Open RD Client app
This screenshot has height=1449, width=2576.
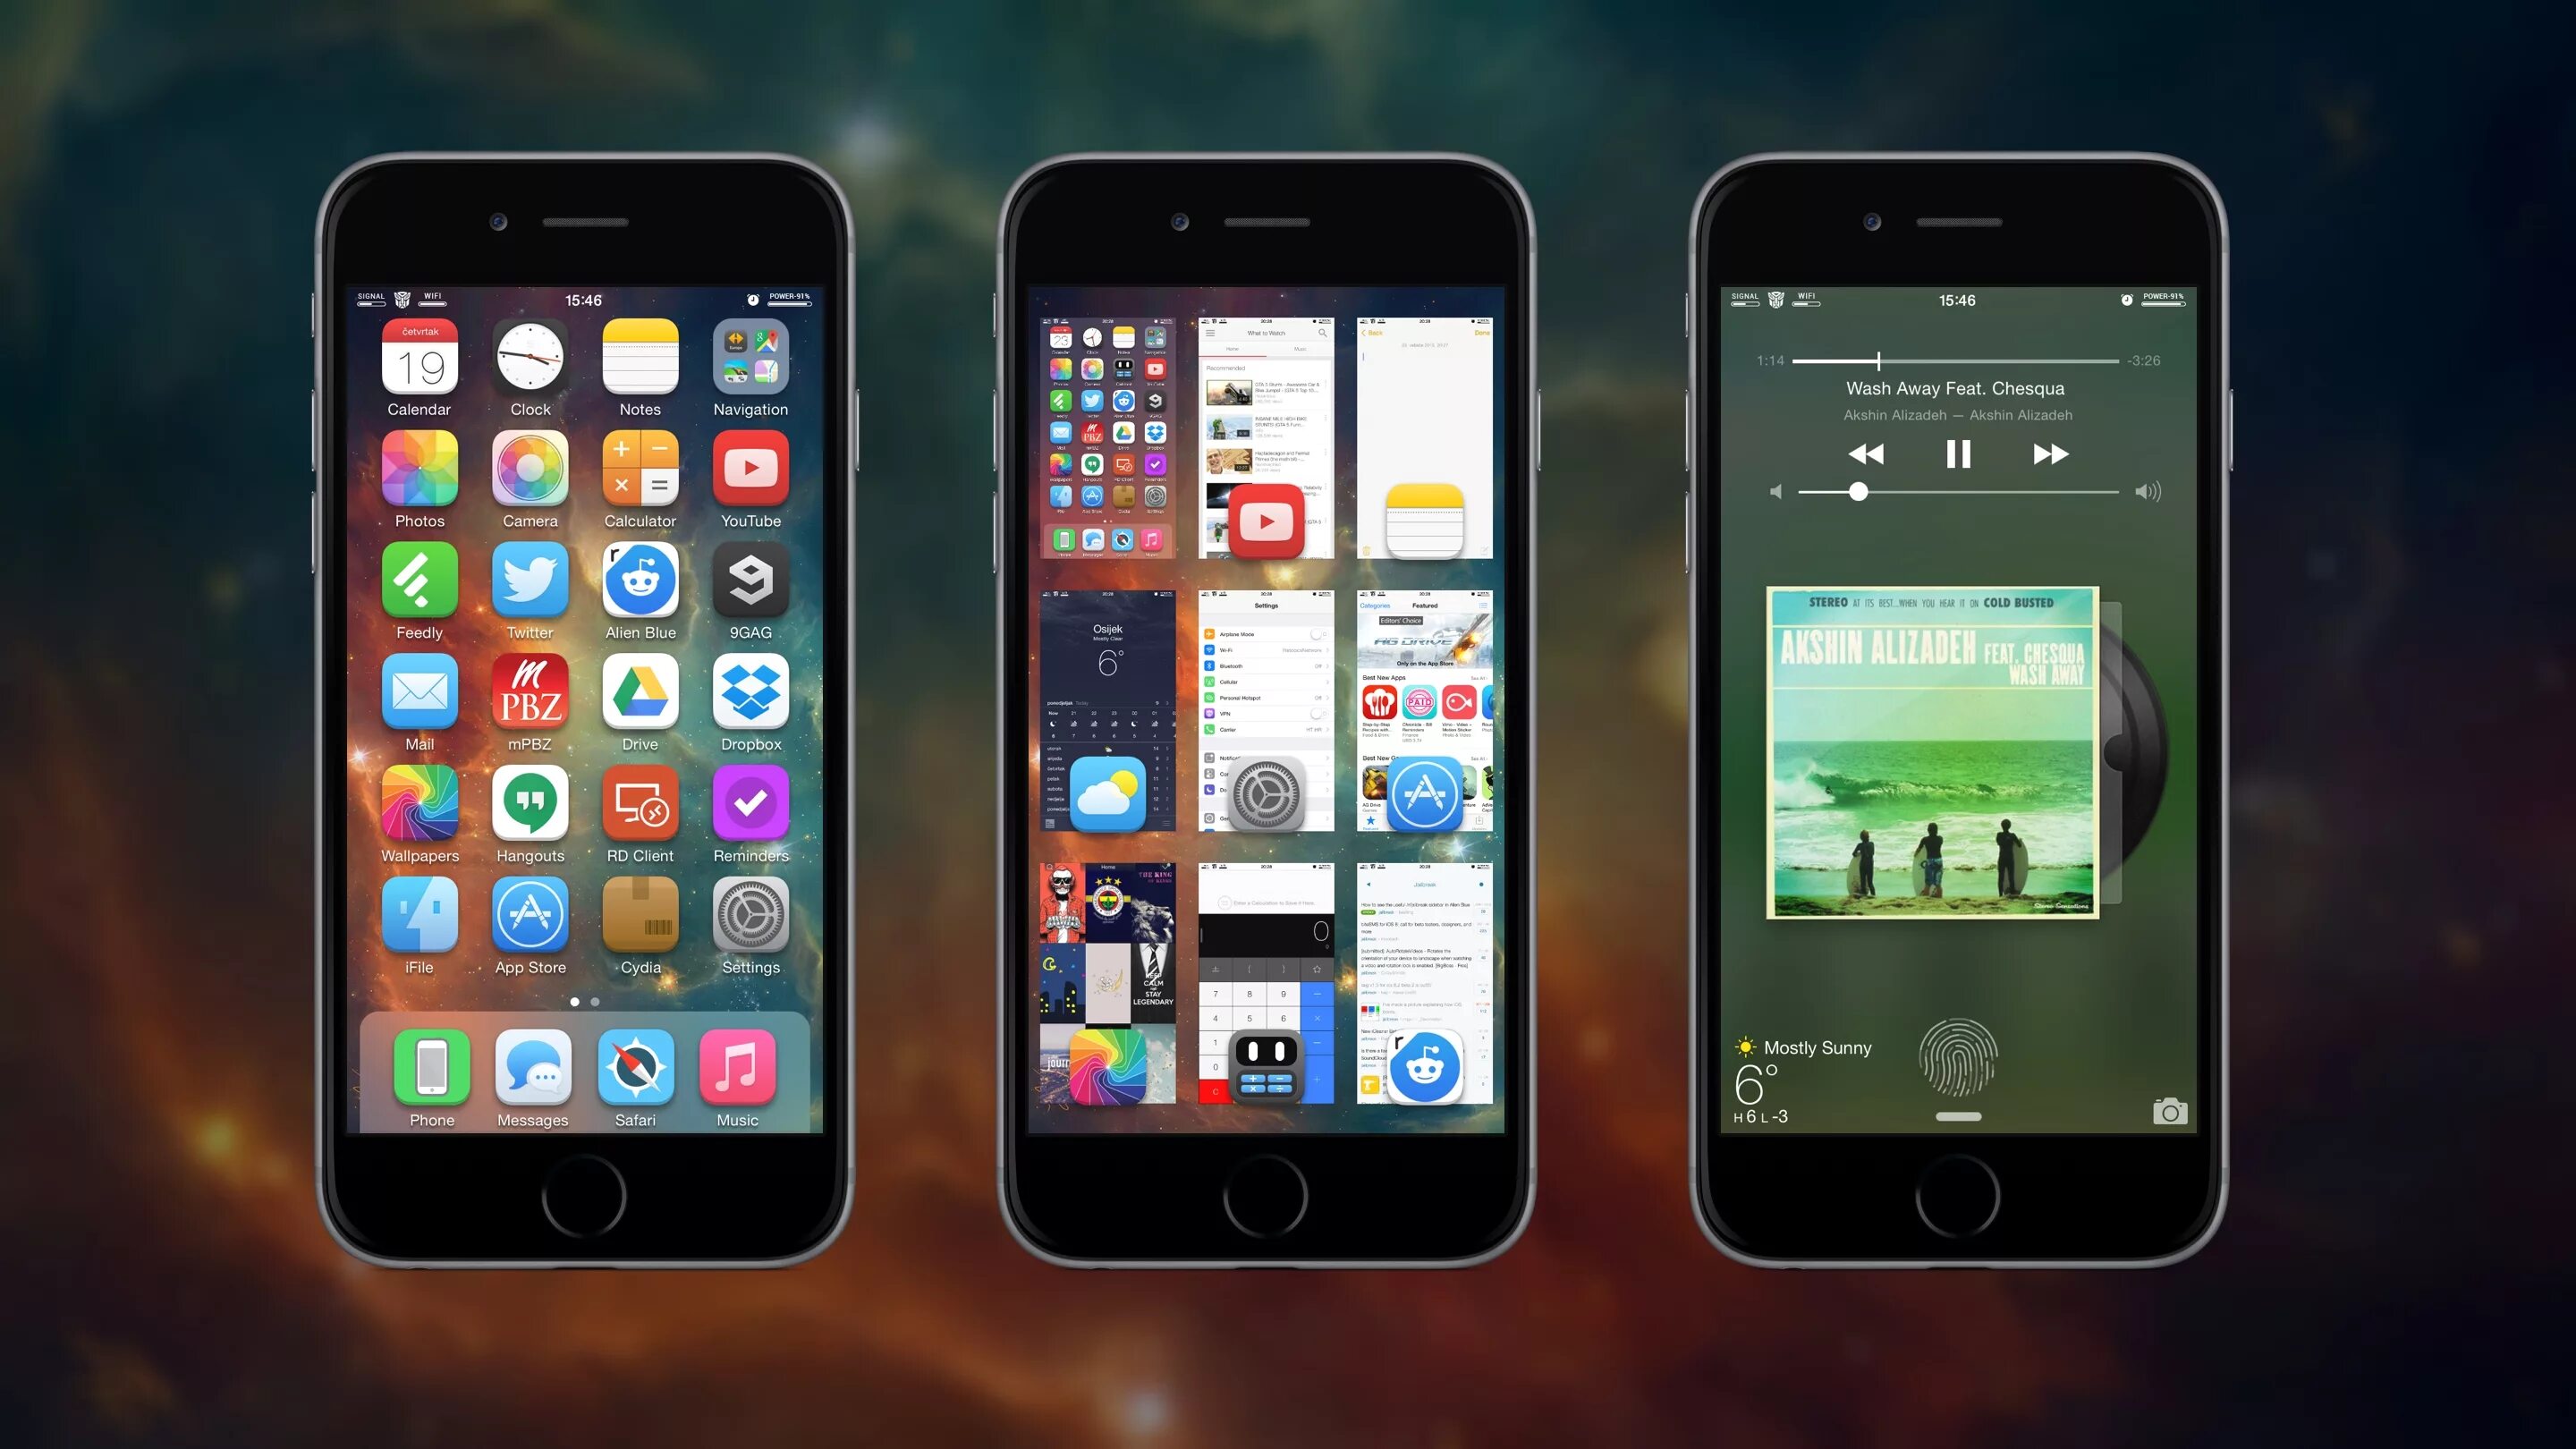click(x=639, y=805)
